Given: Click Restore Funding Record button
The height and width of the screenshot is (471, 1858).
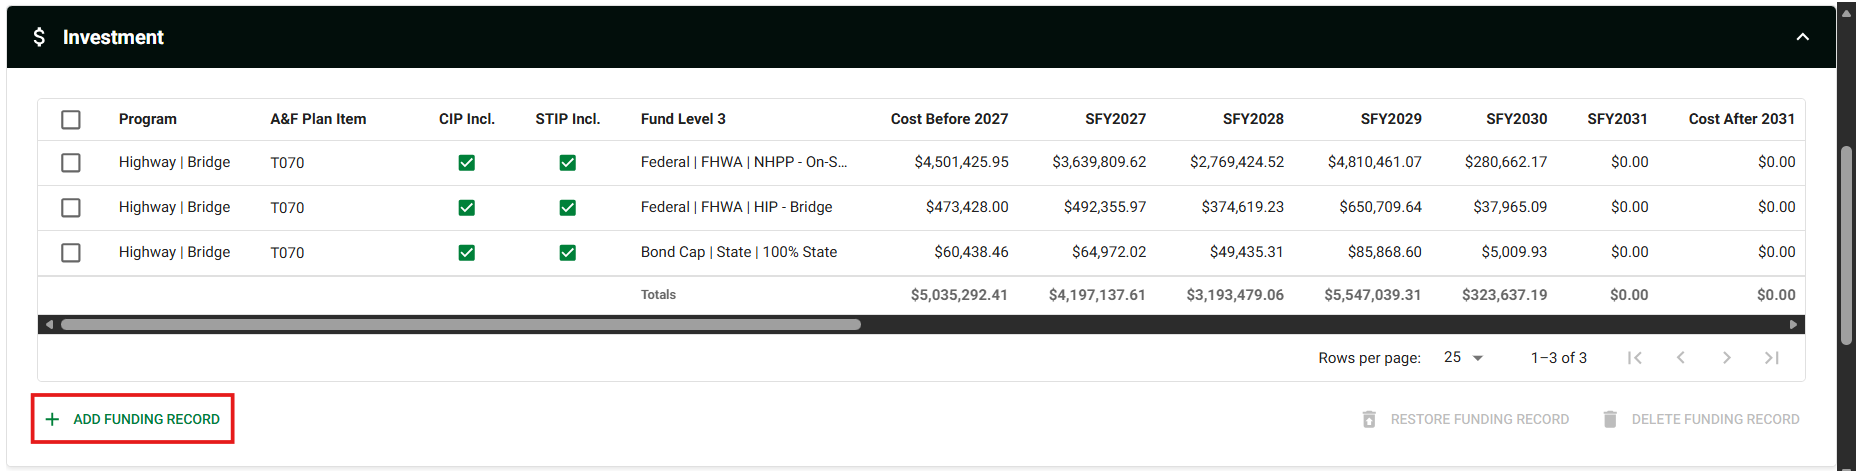Looking at the screenshot, I should tap(1466, 419).
